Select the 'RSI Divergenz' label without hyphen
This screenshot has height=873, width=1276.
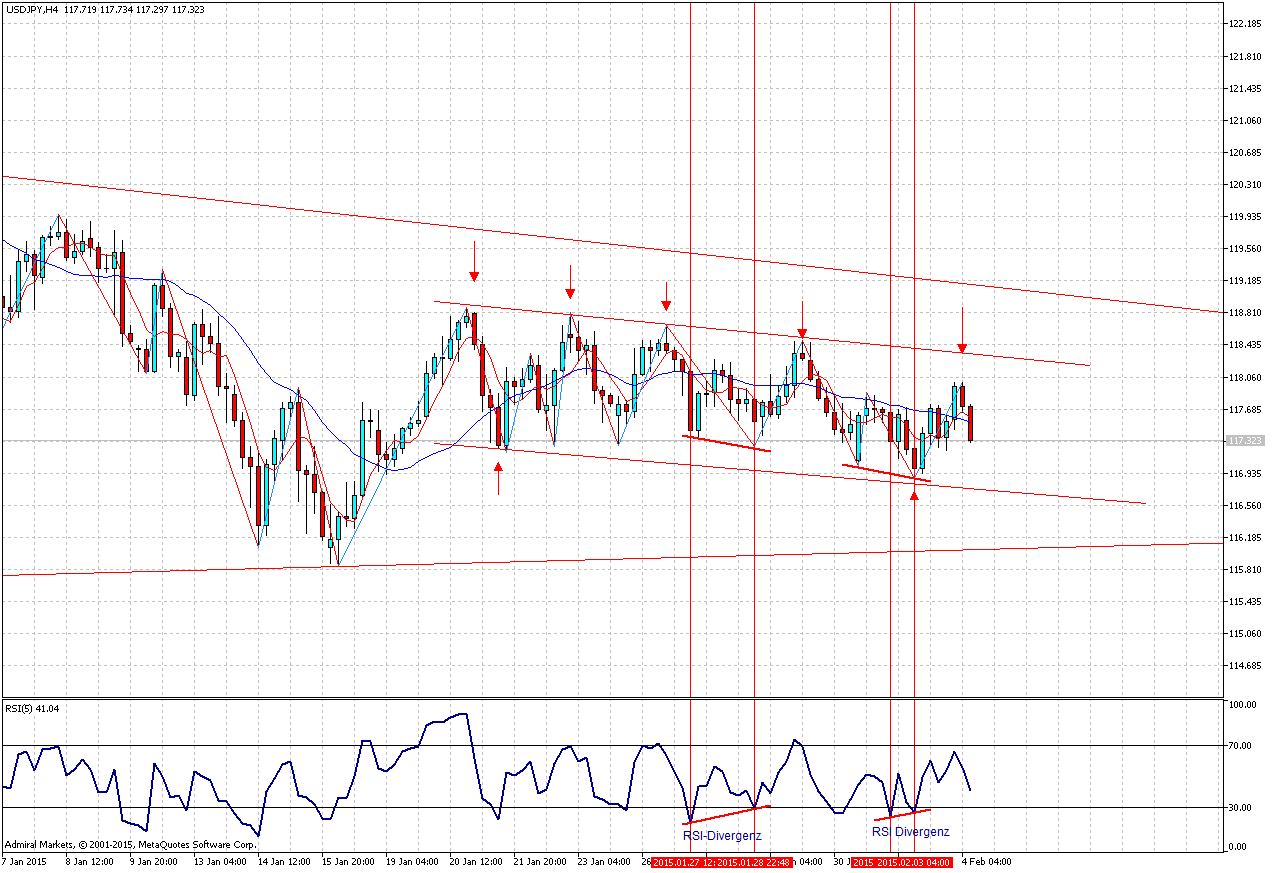[x=910, y=831]
